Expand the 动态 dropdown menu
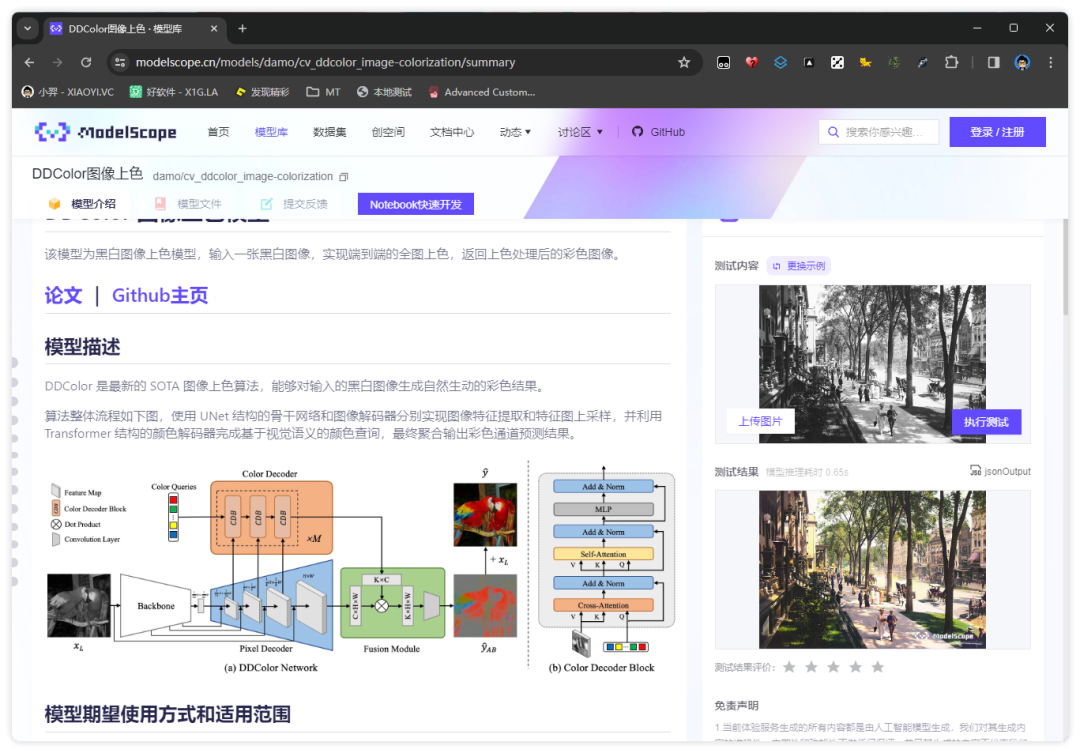 pyautogui.click(x=515, y=132)
